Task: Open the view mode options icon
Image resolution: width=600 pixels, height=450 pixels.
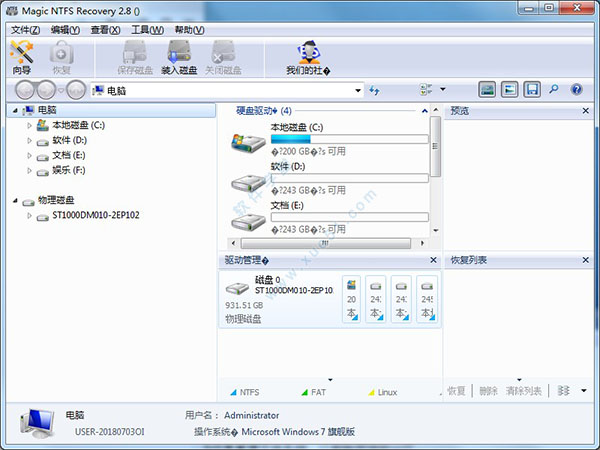Action: click(x=426, y=90)
